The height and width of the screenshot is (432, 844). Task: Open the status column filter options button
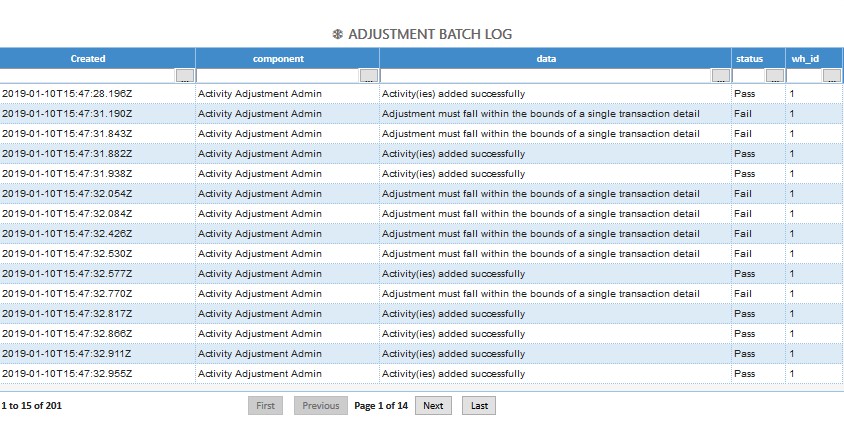(774, 76)
